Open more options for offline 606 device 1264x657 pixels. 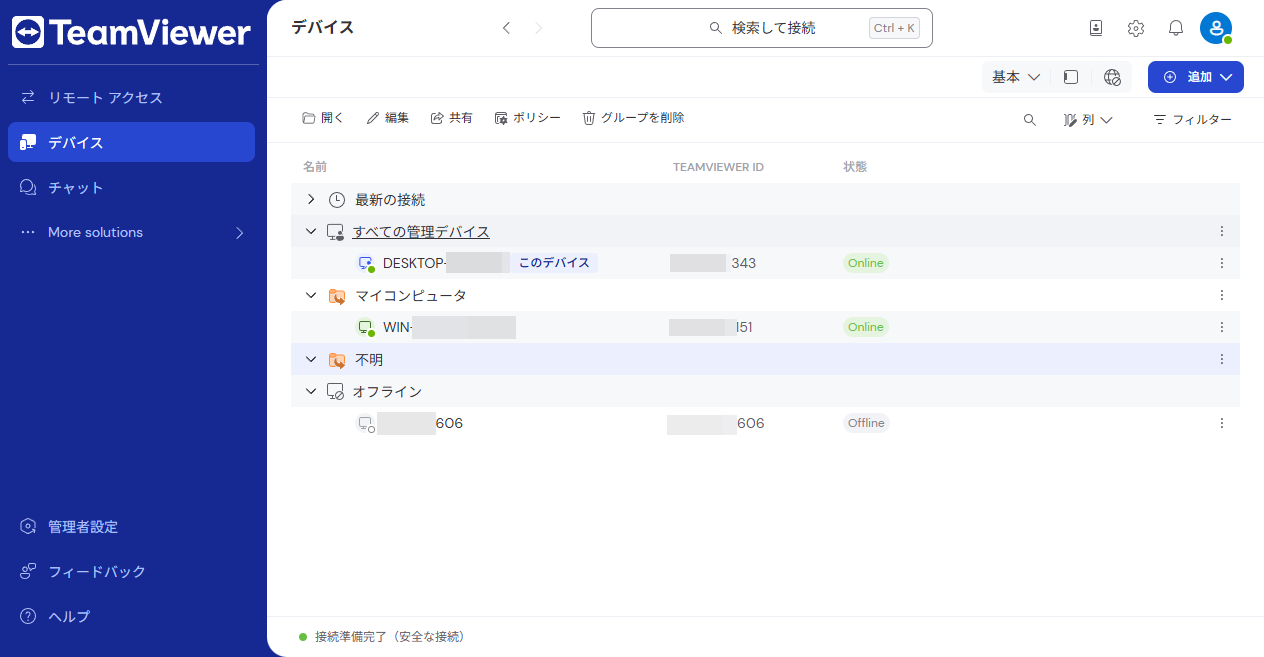(1221, 423)
